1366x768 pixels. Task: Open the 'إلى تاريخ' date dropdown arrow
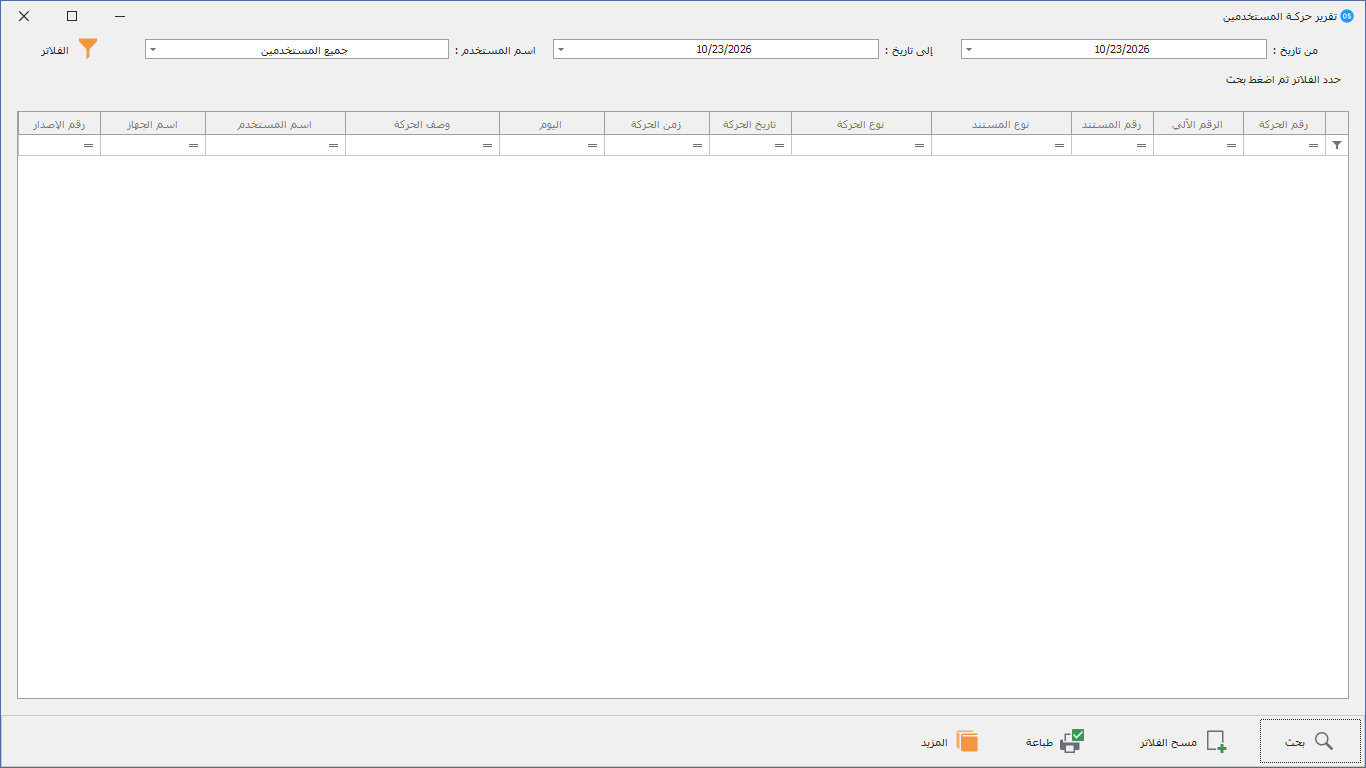pos(560,49)
